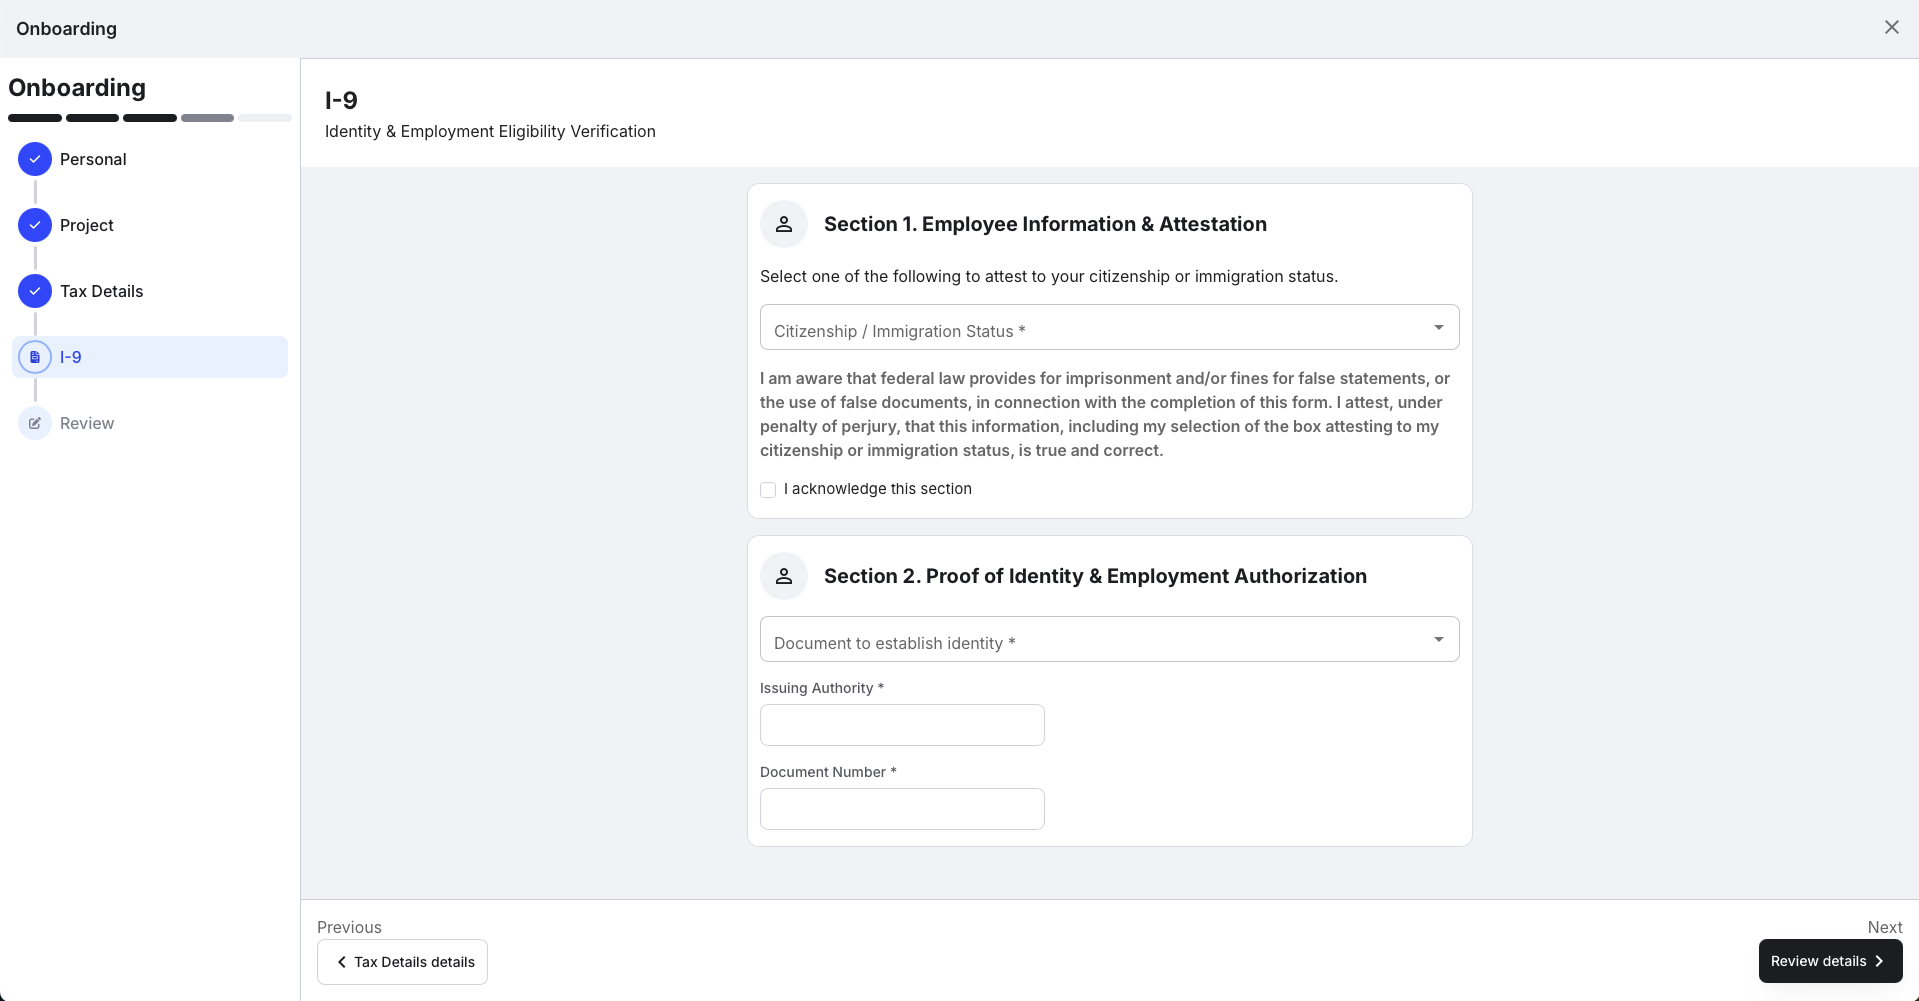Screen dimensions: 1919x1001
Task: Click the Review step edit icon
Action: (35, 423)
